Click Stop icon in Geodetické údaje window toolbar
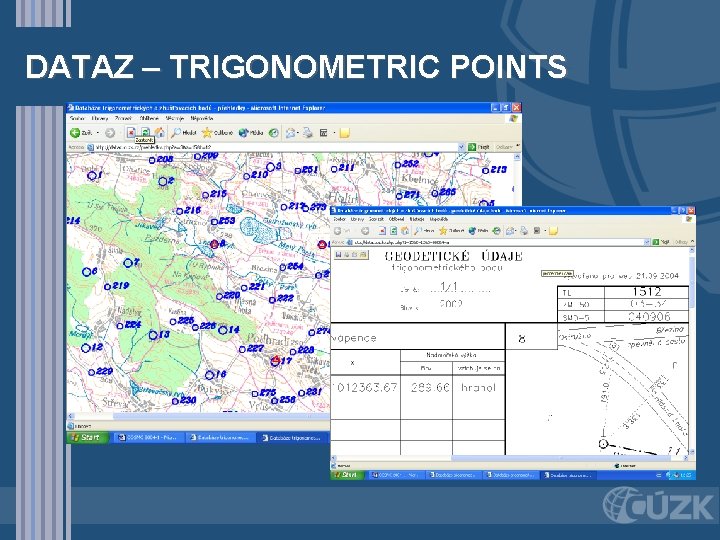The image size is (720, 540). (x=382, y=231)
